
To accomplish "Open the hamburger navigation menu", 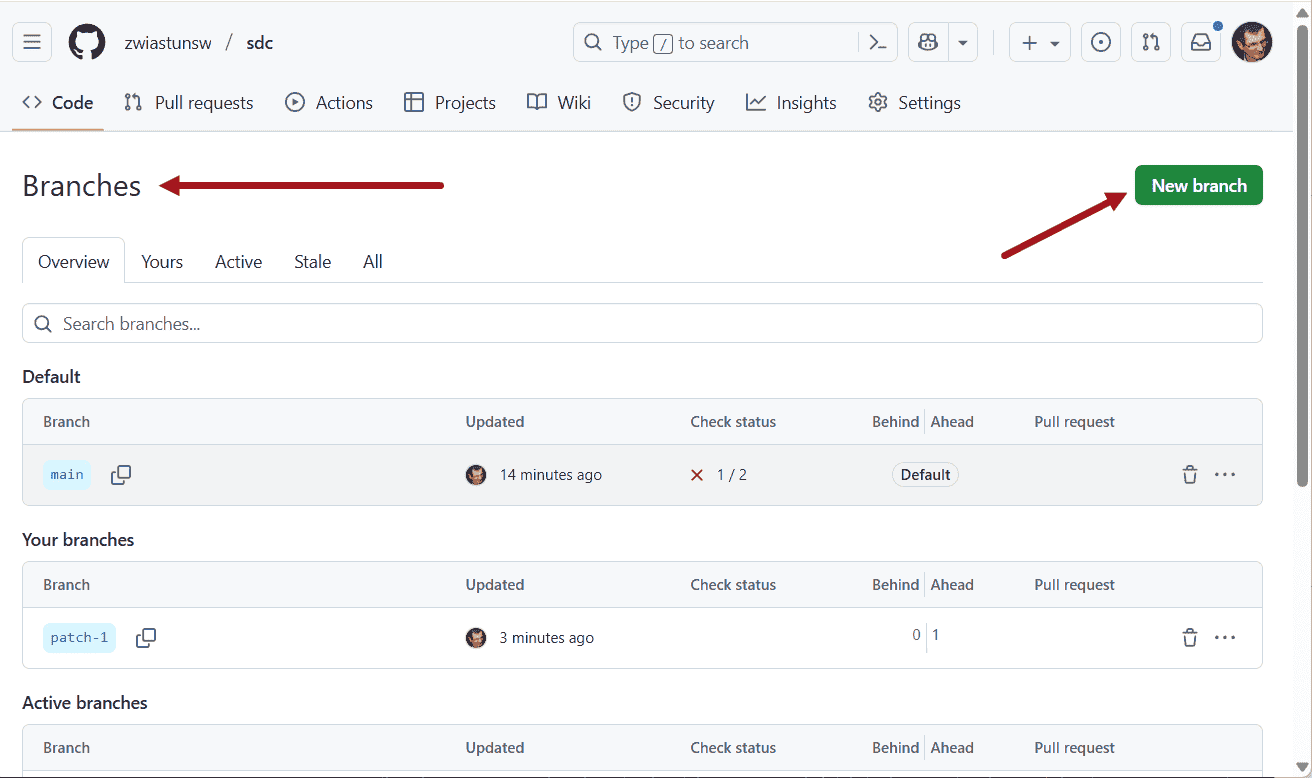I will click(x=32, y=43).
